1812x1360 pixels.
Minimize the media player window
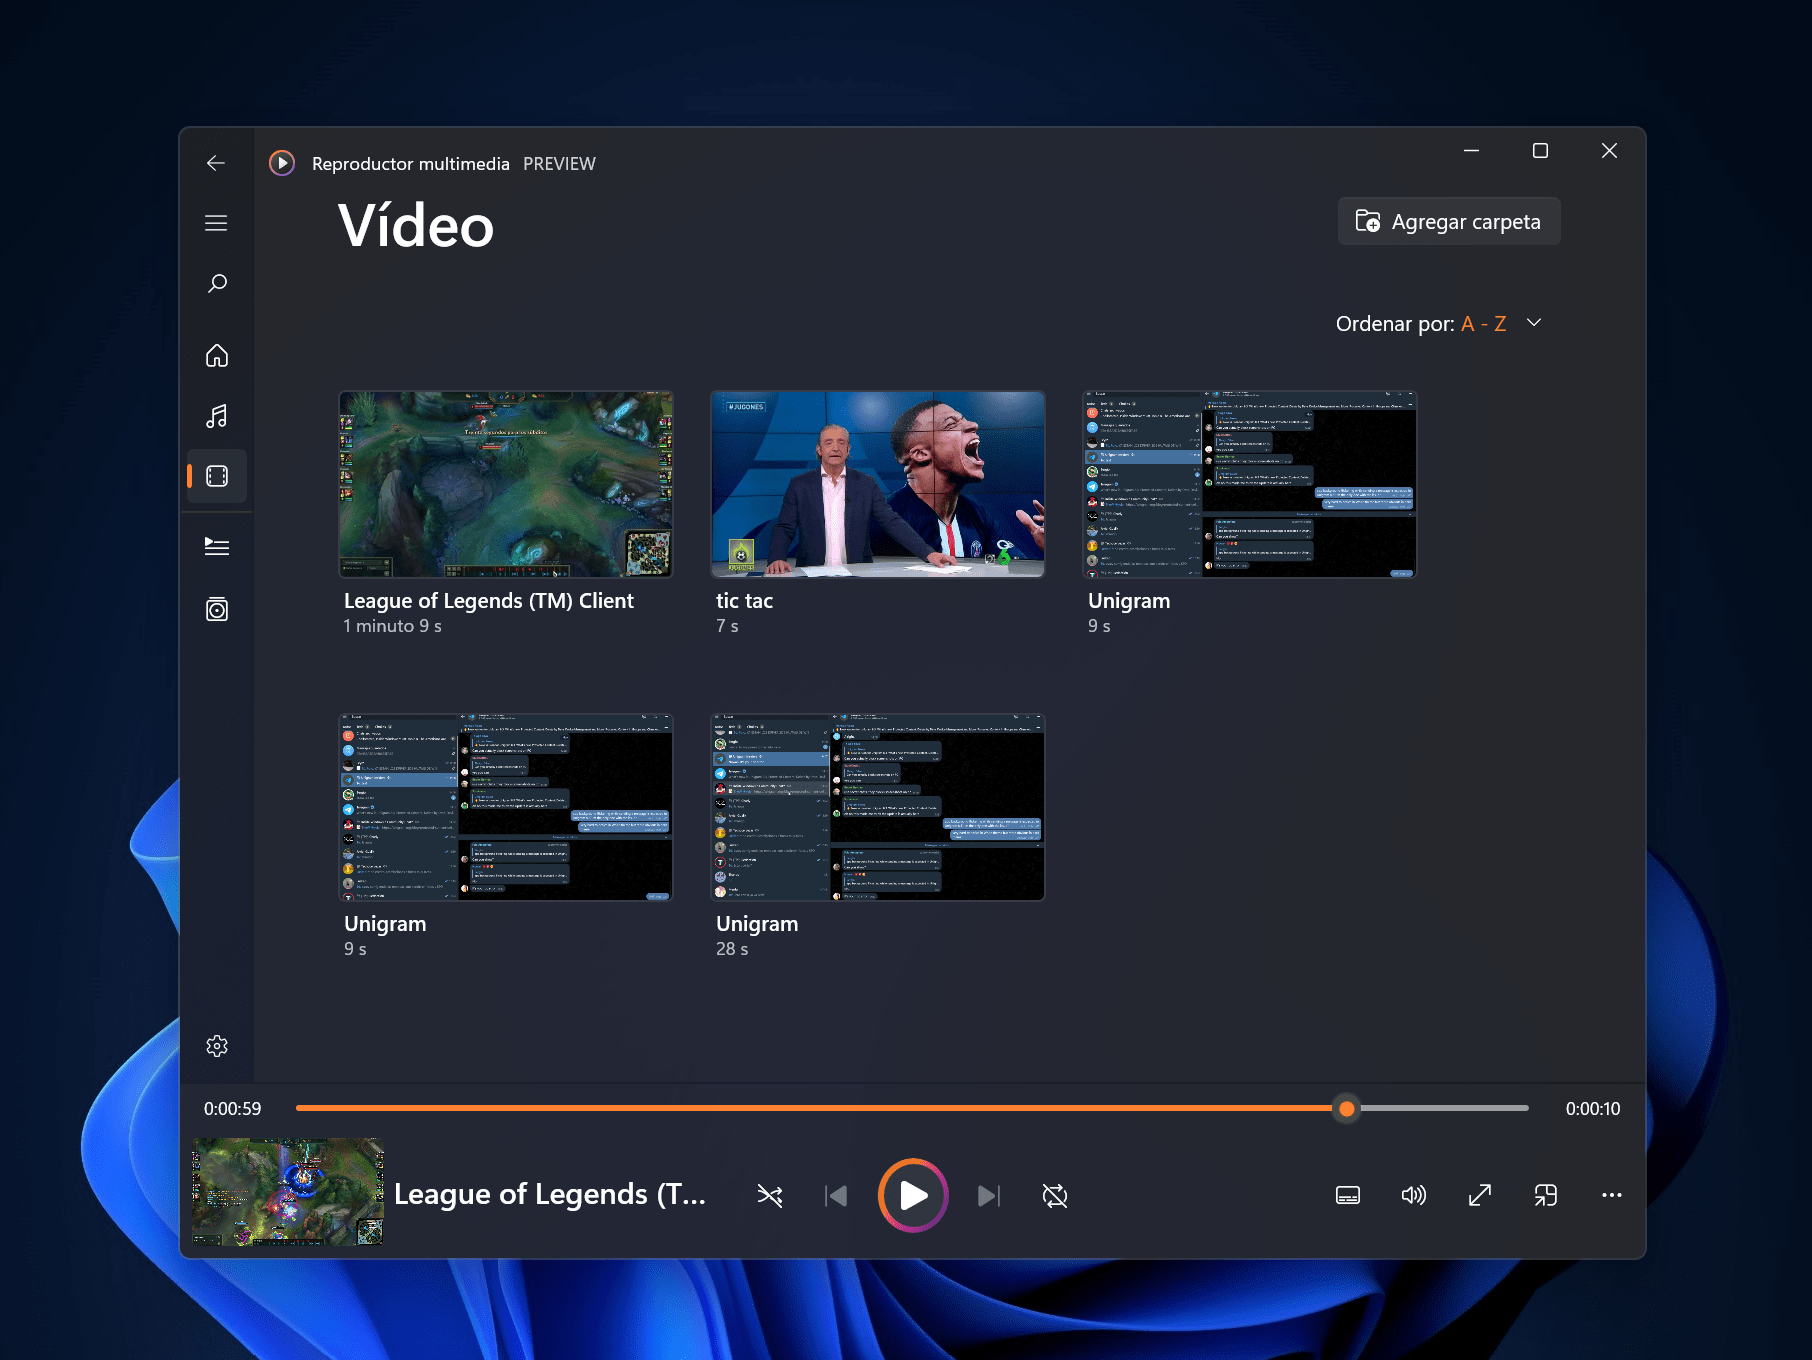coord(1471,150)
